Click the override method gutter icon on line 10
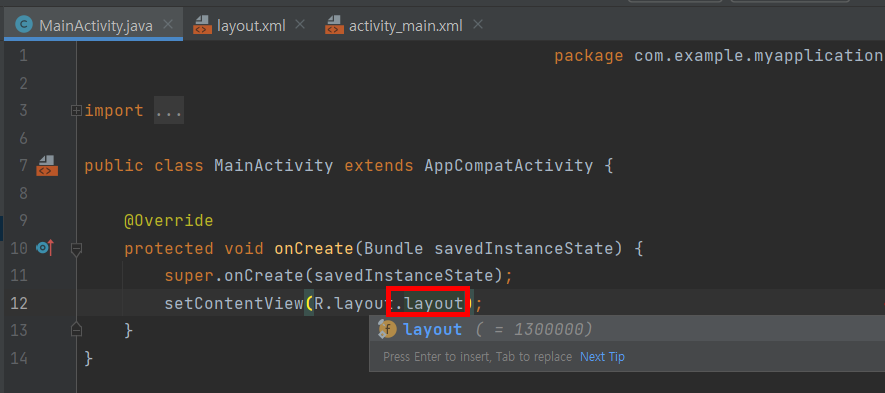 (45, 247)
